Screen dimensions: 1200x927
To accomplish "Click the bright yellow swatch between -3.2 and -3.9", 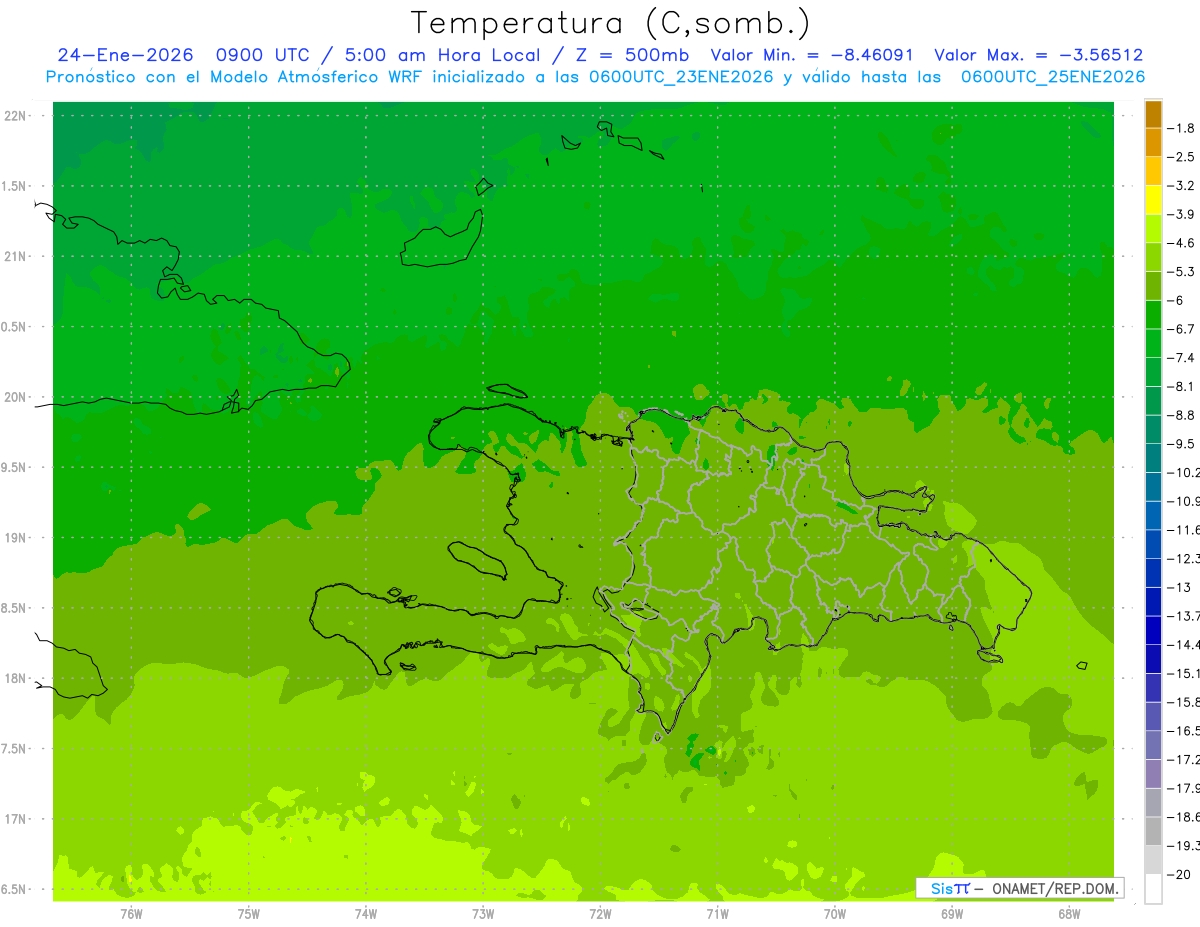I will pos(1153,200).
